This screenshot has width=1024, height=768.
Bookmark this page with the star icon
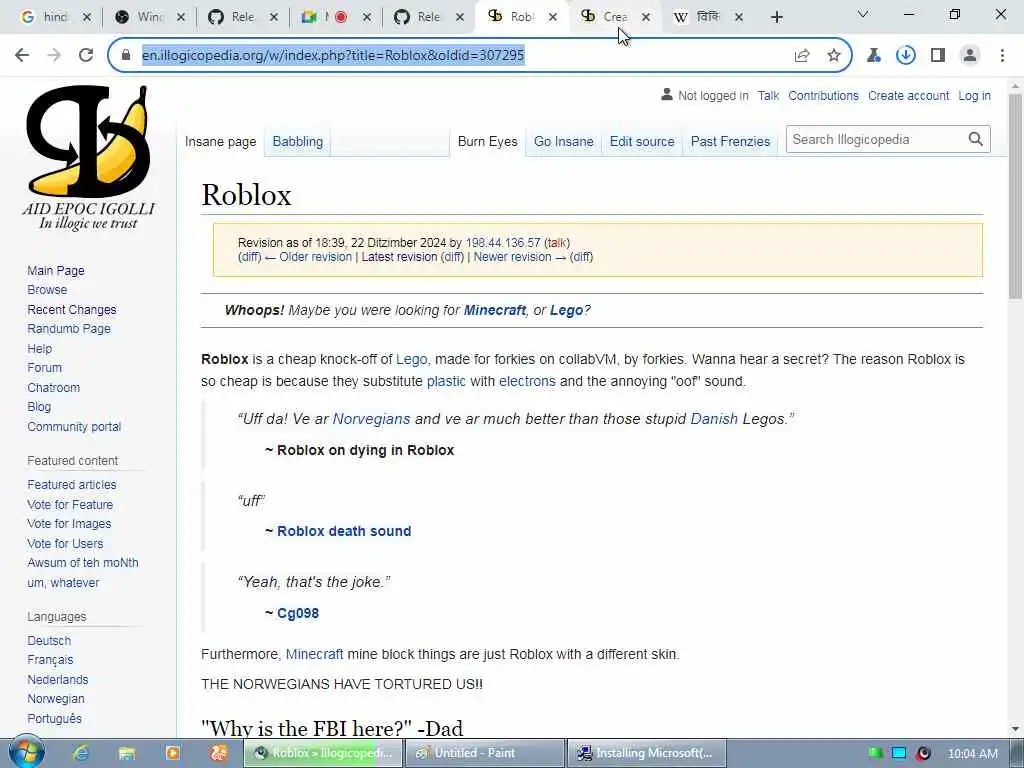click(x=834, y=56)
